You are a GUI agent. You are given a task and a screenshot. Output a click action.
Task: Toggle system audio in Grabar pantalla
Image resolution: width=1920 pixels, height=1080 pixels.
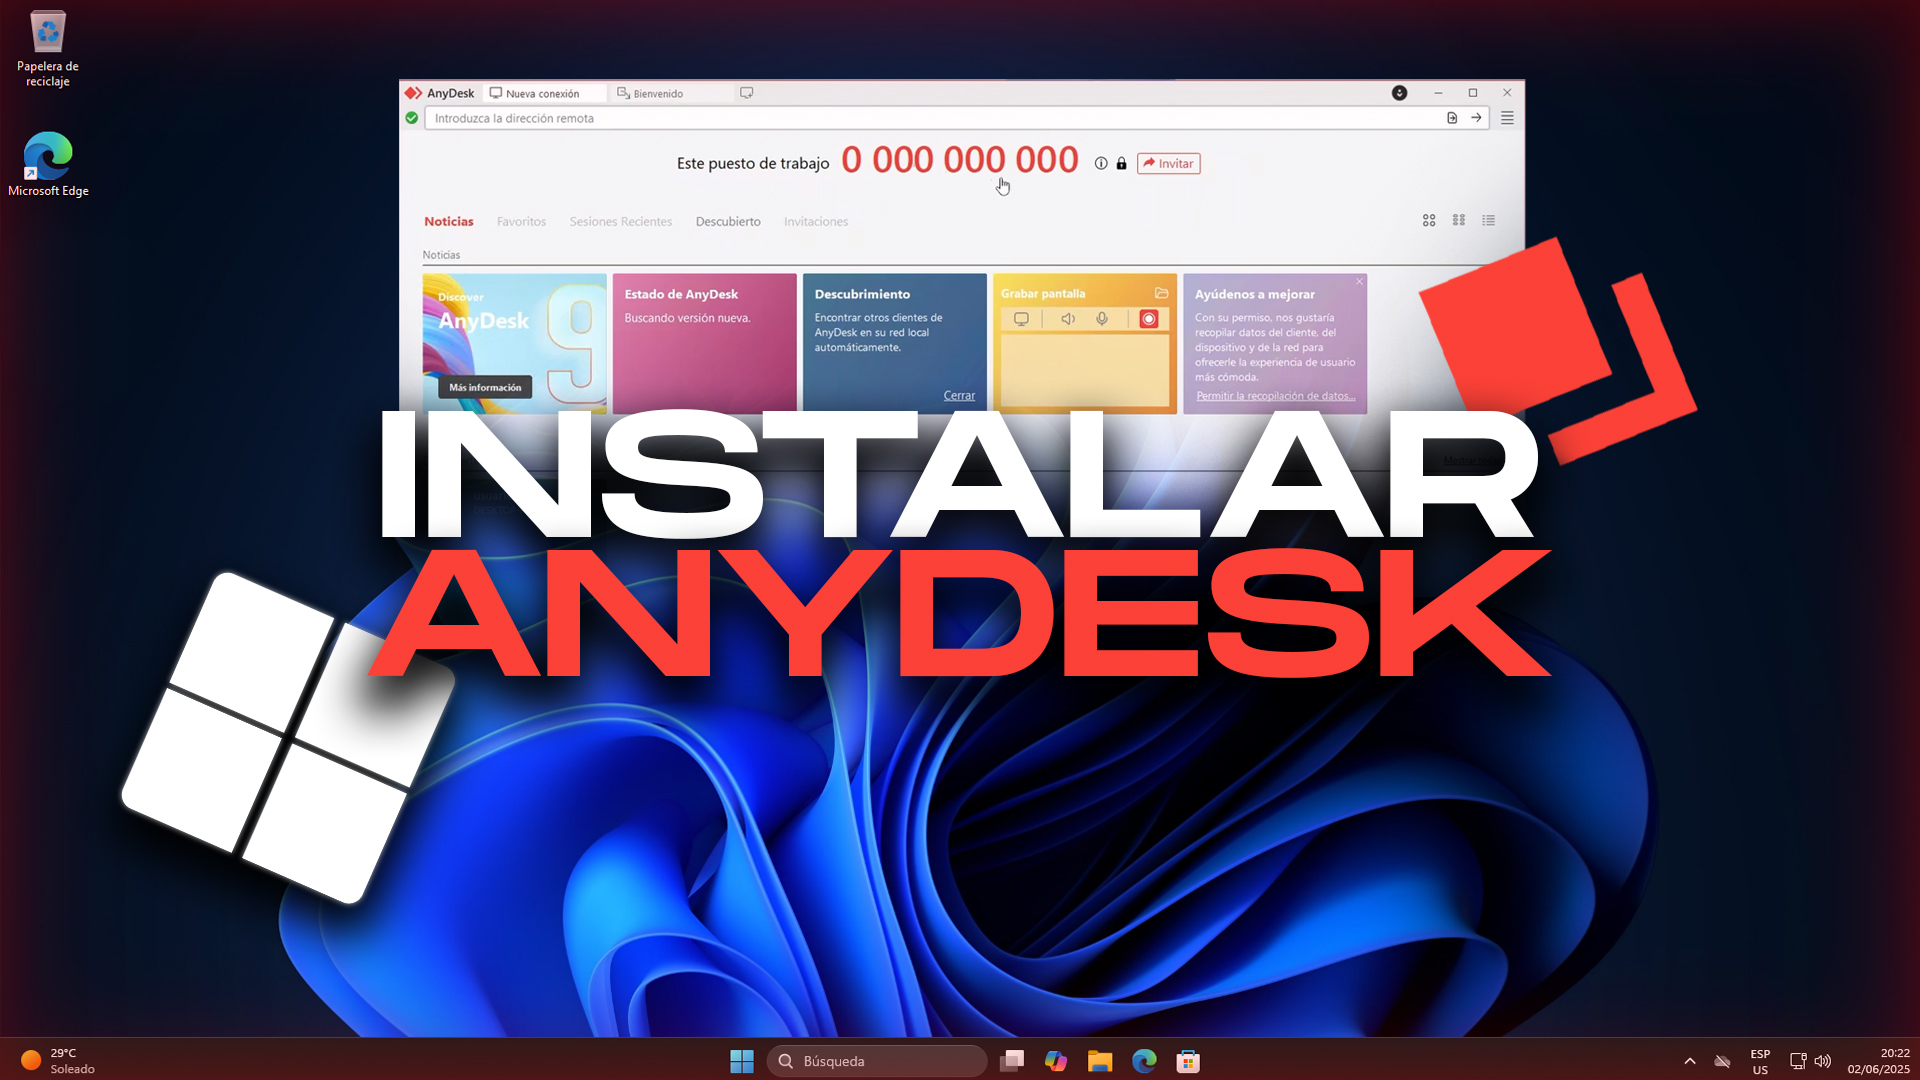1067,318
